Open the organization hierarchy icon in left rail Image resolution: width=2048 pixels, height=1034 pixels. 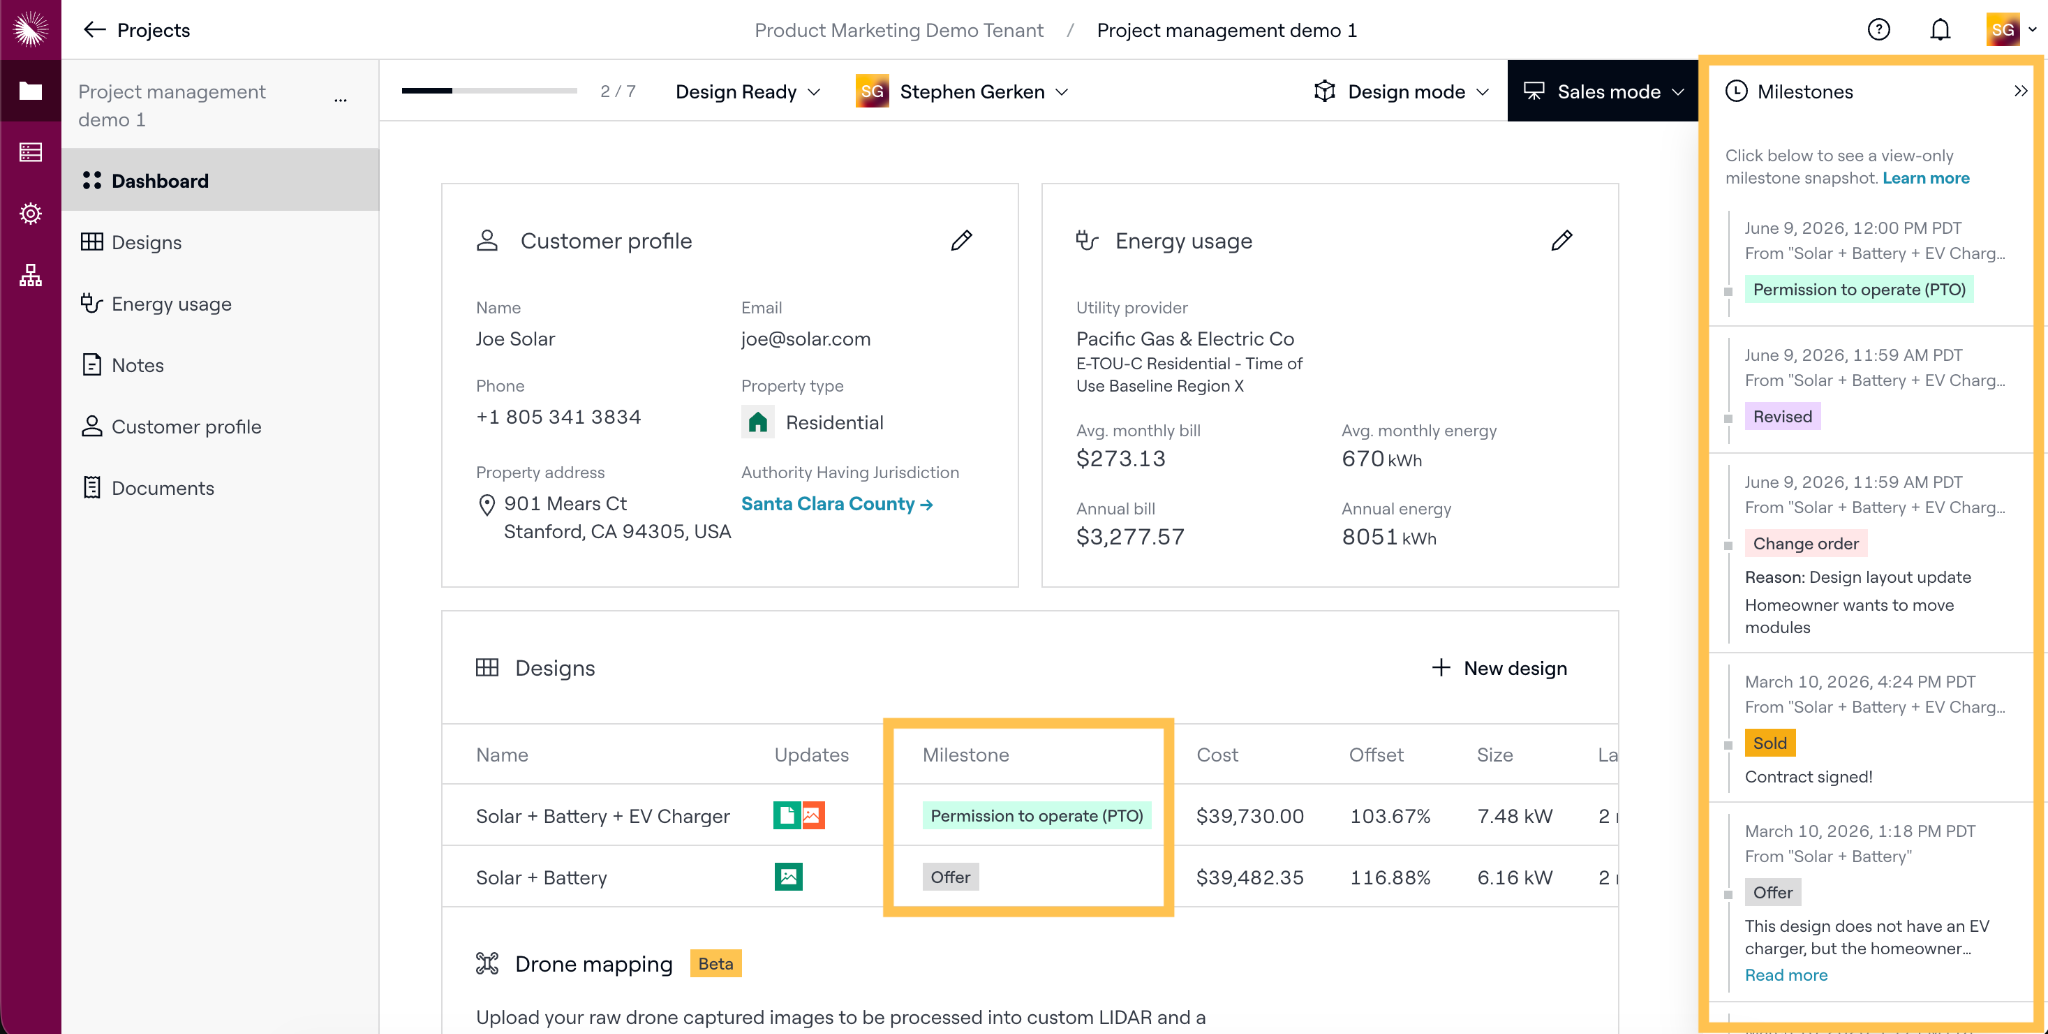point(31,275)
